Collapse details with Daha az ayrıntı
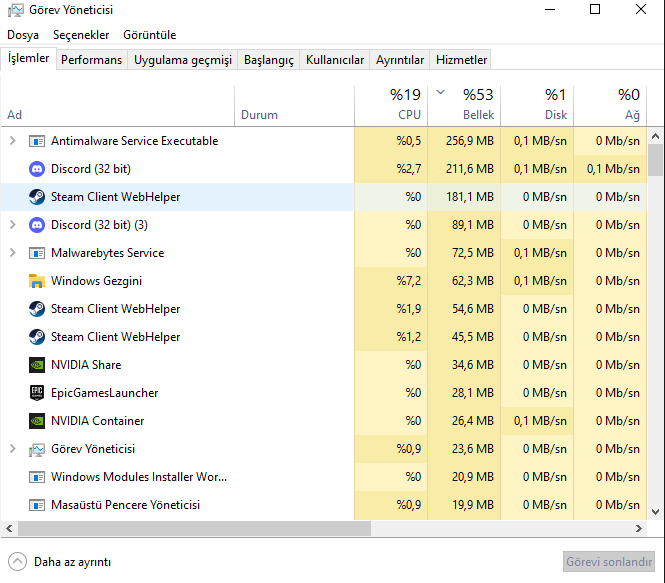 (x=60, y=562)
